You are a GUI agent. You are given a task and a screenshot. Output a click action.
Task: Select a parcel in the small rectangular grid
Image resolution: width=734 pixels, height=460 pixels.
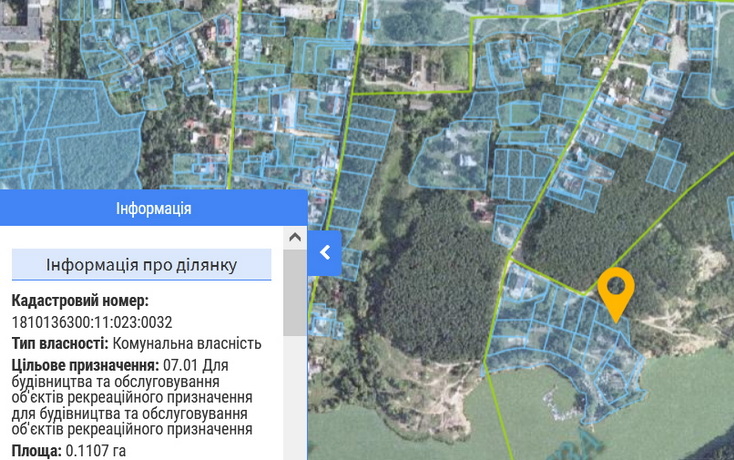click(x=522, y=170)
